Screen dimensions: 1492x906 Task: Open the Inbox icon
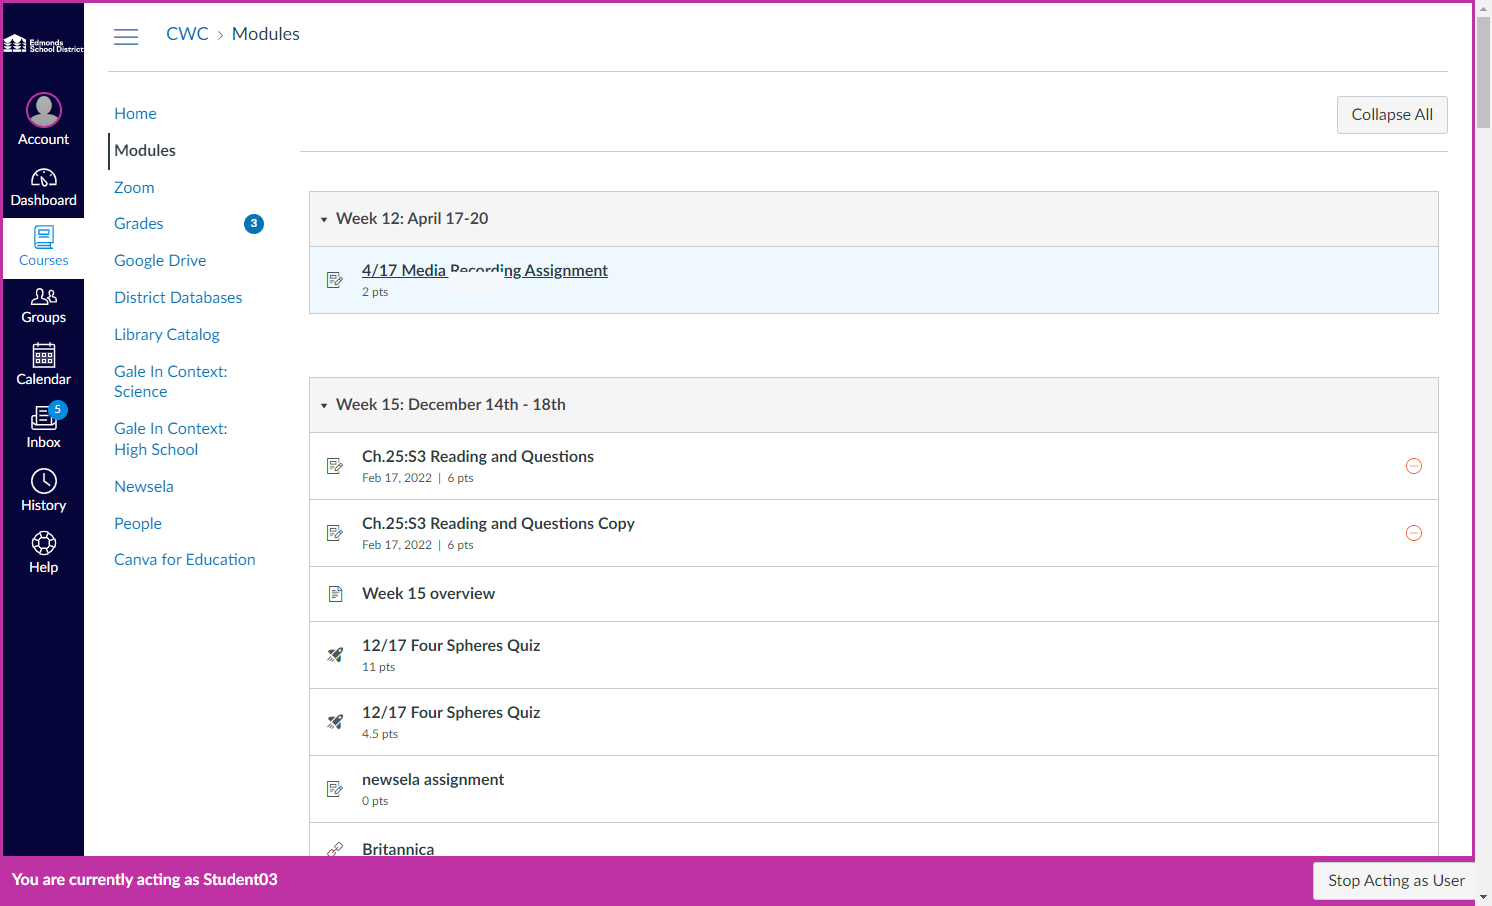[44, 418]
